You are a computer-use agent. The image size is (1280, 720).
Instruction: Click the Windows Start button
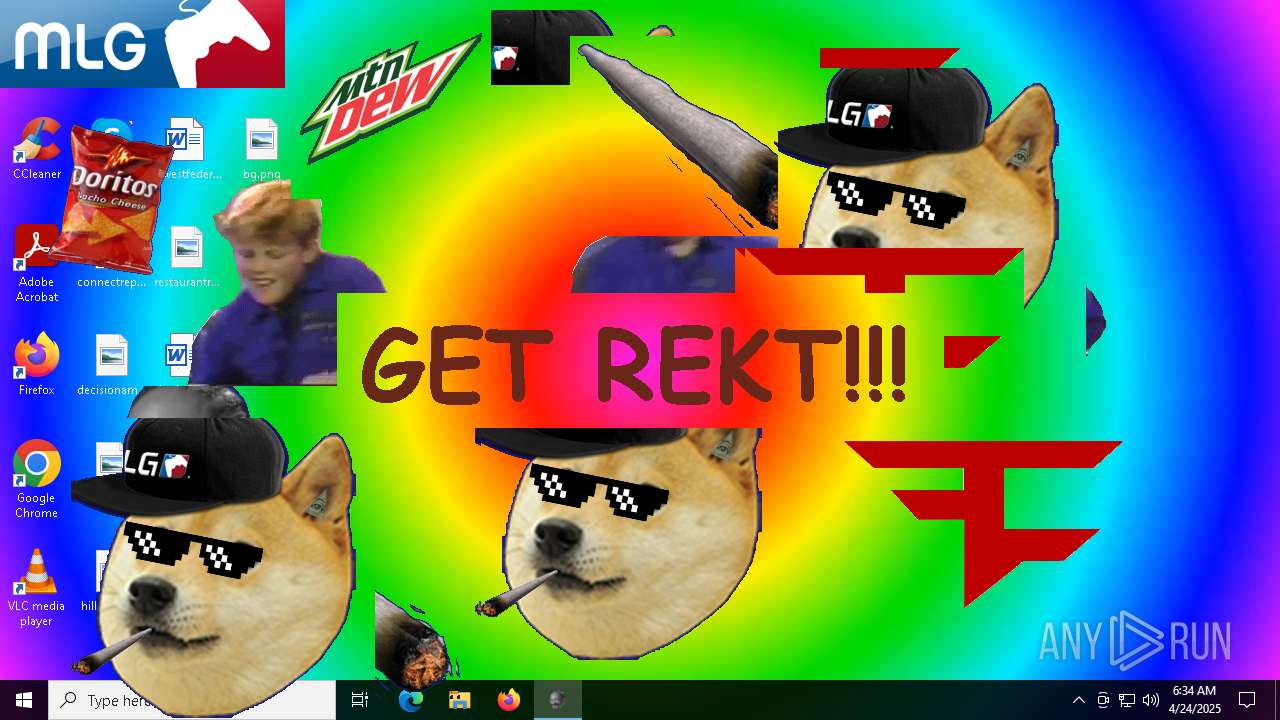[x=24, y=700]
